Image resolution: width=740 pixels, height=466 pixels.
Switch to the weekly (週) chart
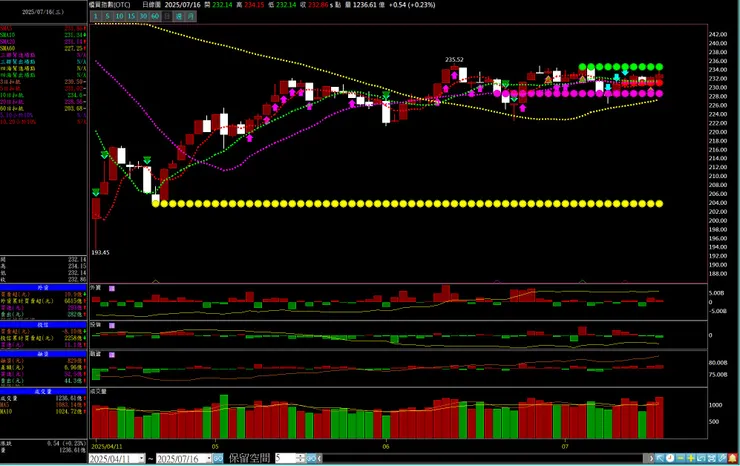179,16
